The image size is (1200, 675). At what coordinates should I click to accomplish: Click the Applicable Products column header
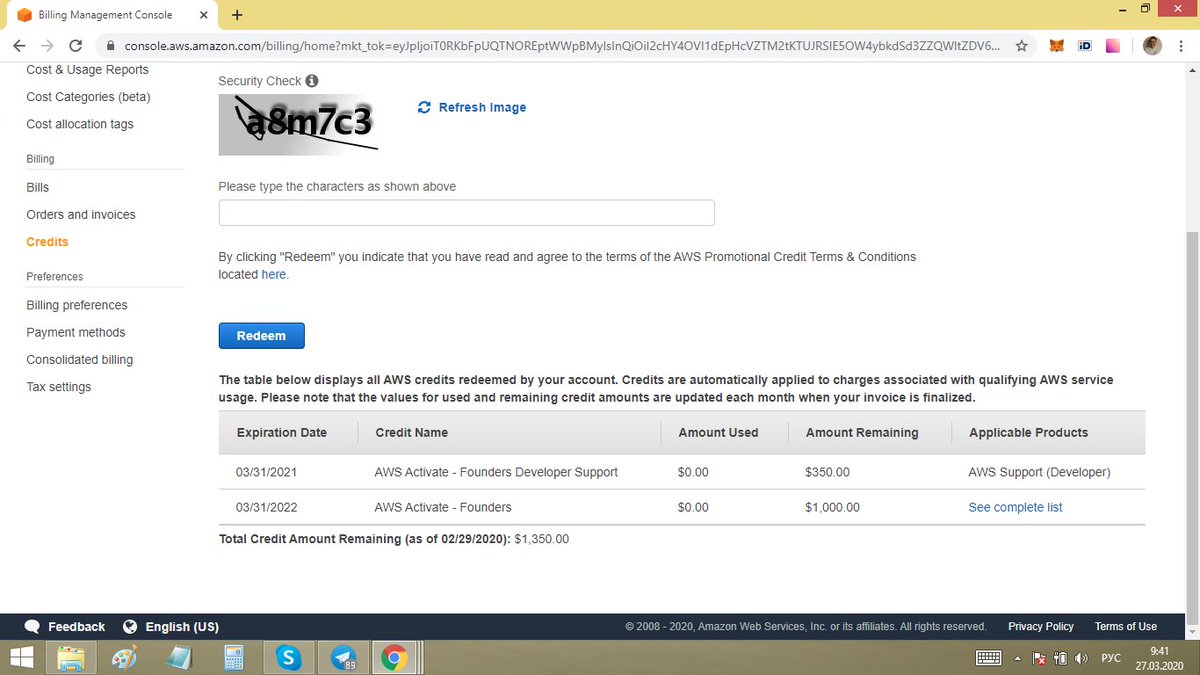click(1028, 433)
